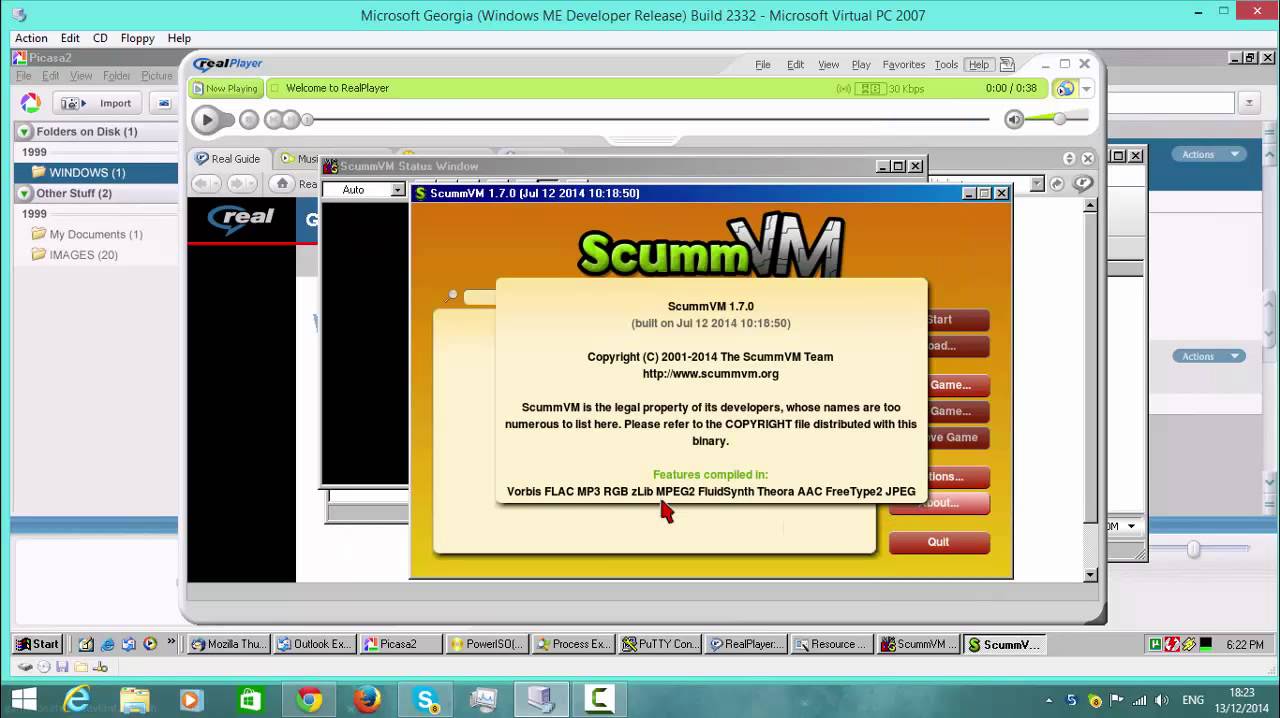The image size is (1280, 718).
Task: Adjust the RealPlayer volume slider
Action: (1058, 118)
